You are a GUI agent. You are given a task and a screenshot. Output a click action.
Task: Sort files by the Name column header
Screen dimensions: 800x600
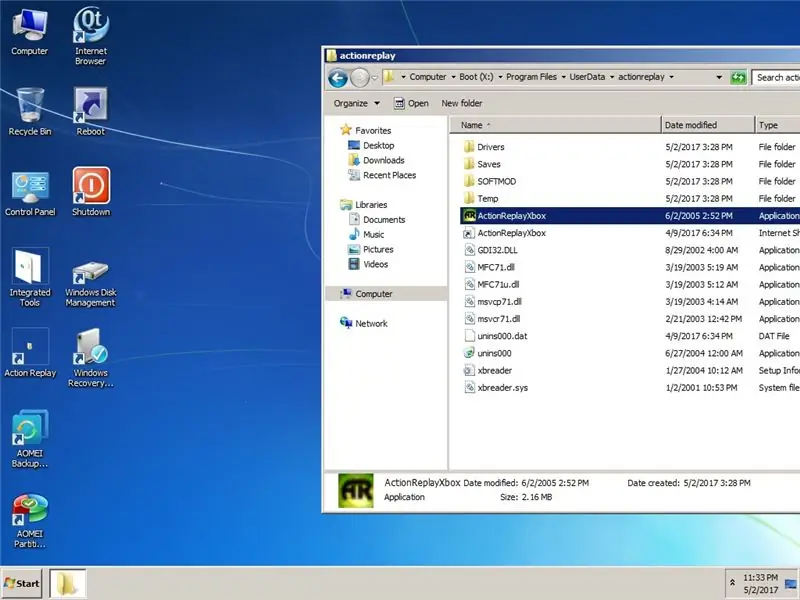[x=555, y=125]
